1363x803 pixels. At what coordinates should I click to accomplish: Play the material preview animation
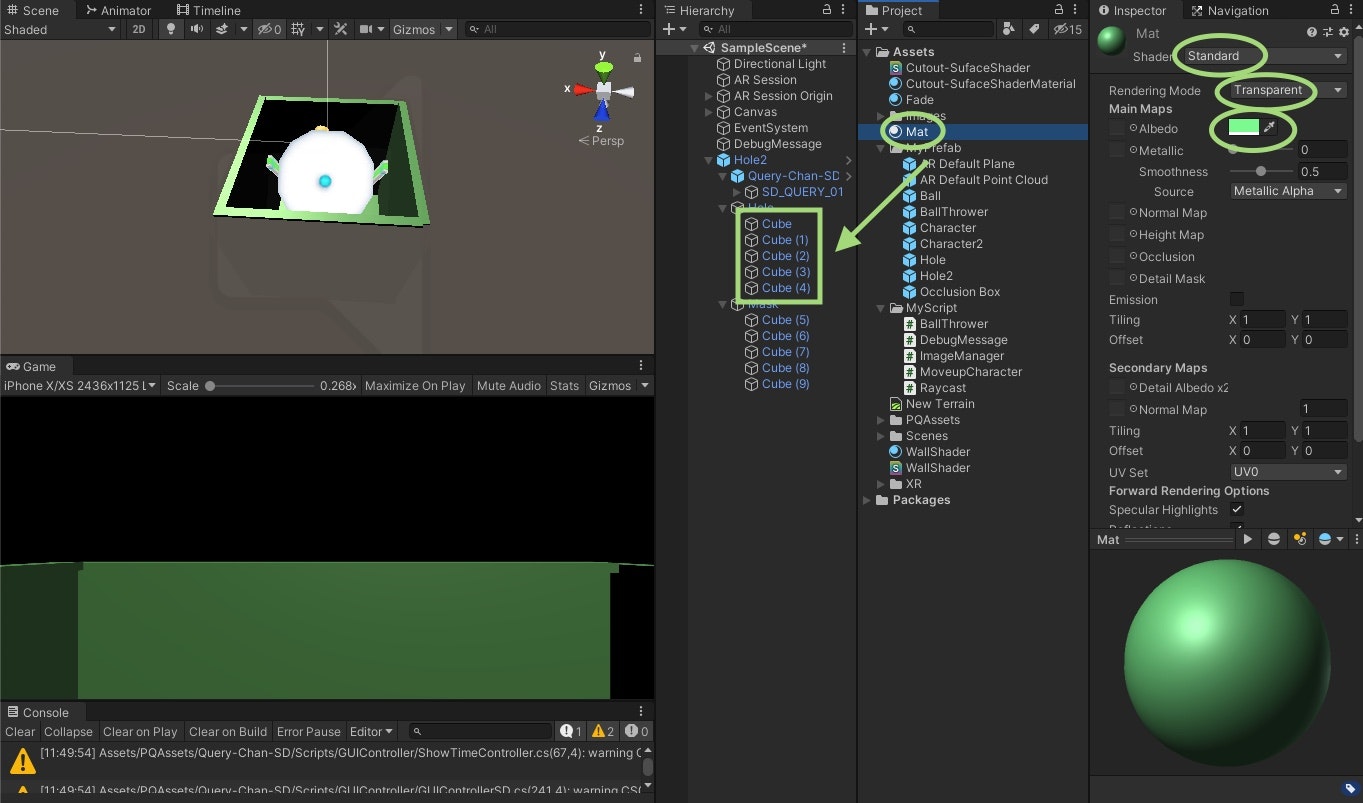pos(1248,539)
